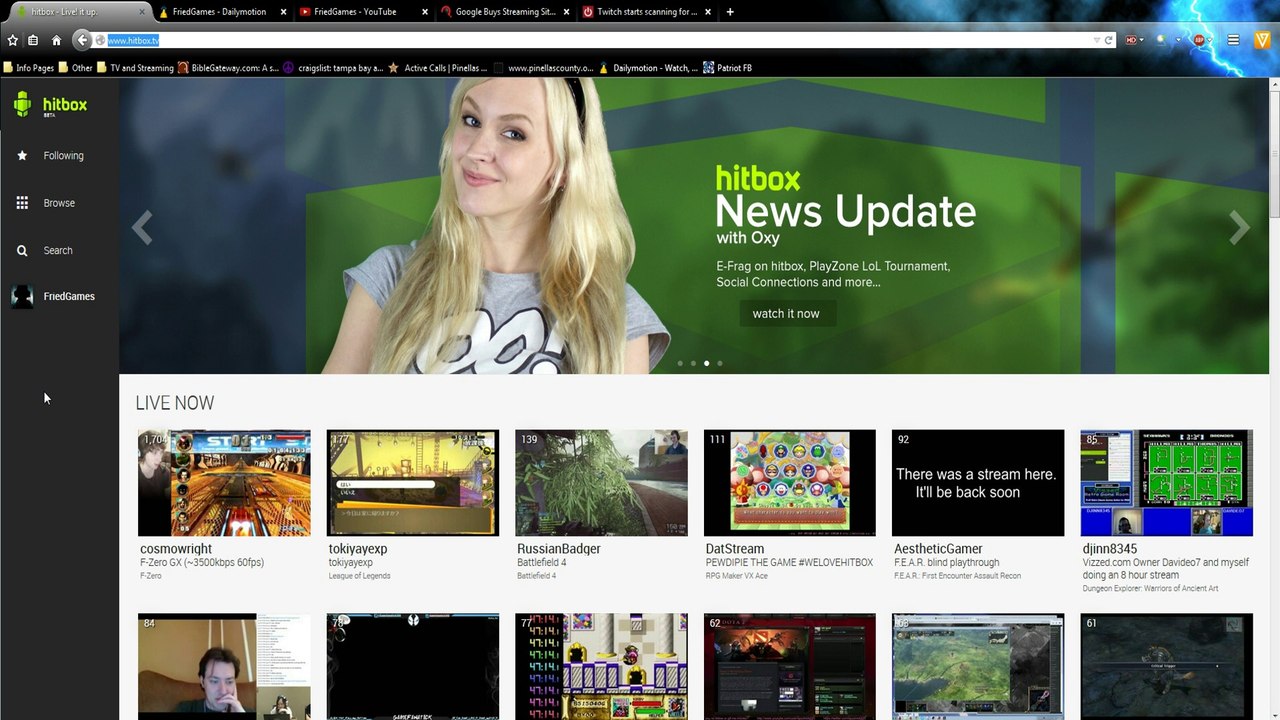Click the Search magnifier icon in sidebar
Image resolution: width=1280 pixels, height=720 pixels.
pyautogui.click(x=22, y=251)
